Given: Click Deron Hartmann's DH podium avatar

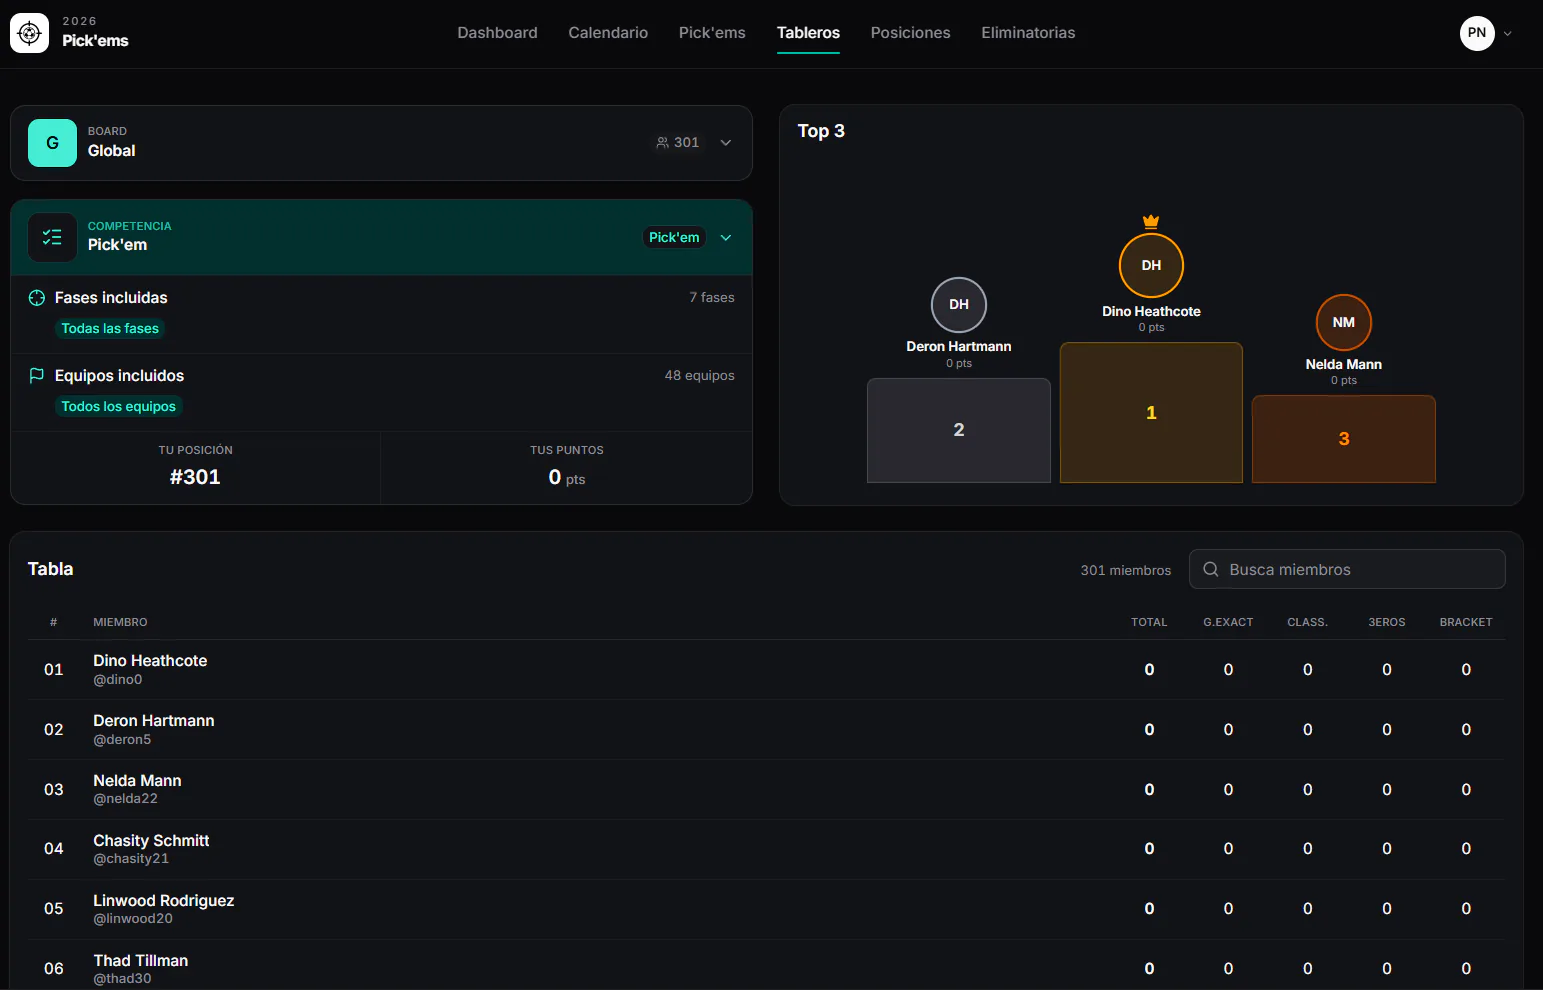Looking at the screenshot, I should (959, 305).
